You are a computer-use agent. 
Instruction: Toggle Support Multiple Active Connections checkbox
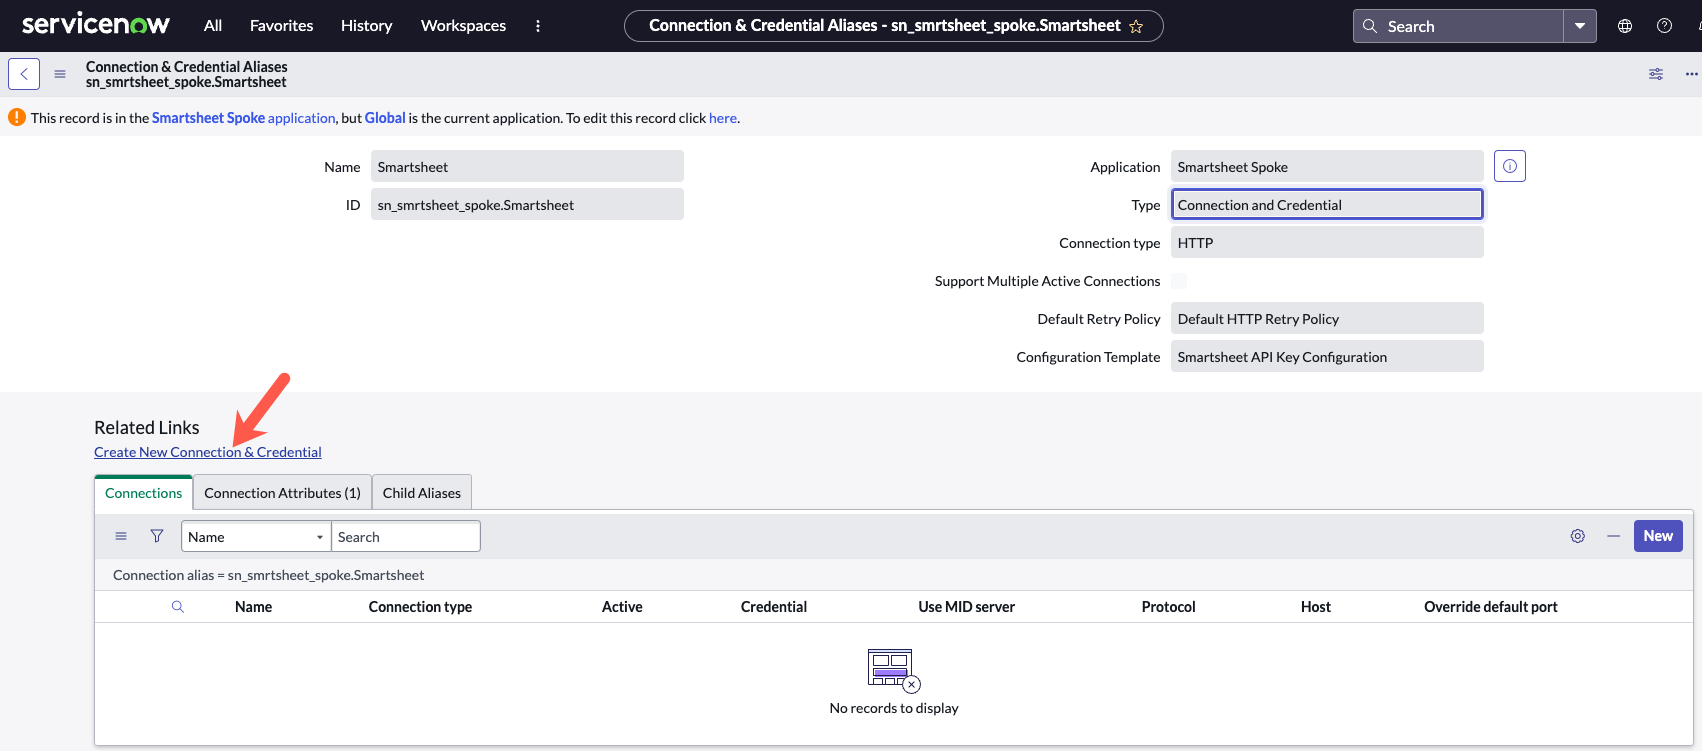1179,281
